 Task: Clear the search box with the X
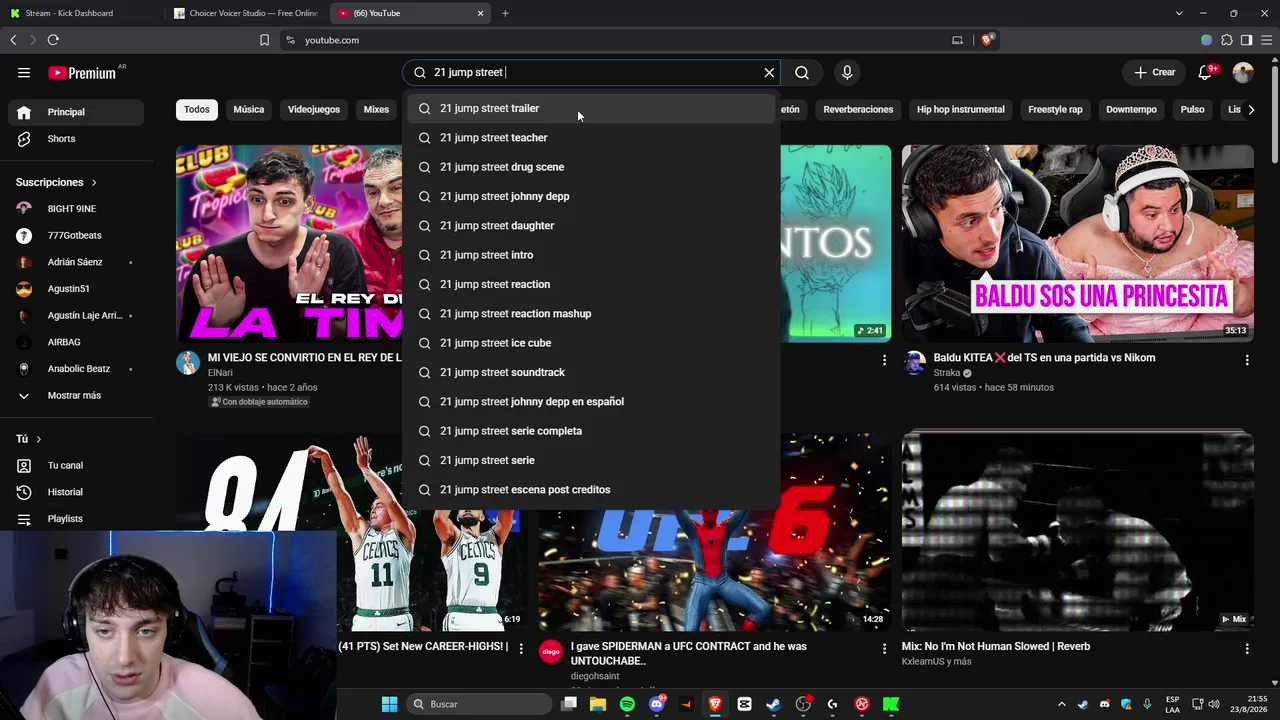pos(769,72)
